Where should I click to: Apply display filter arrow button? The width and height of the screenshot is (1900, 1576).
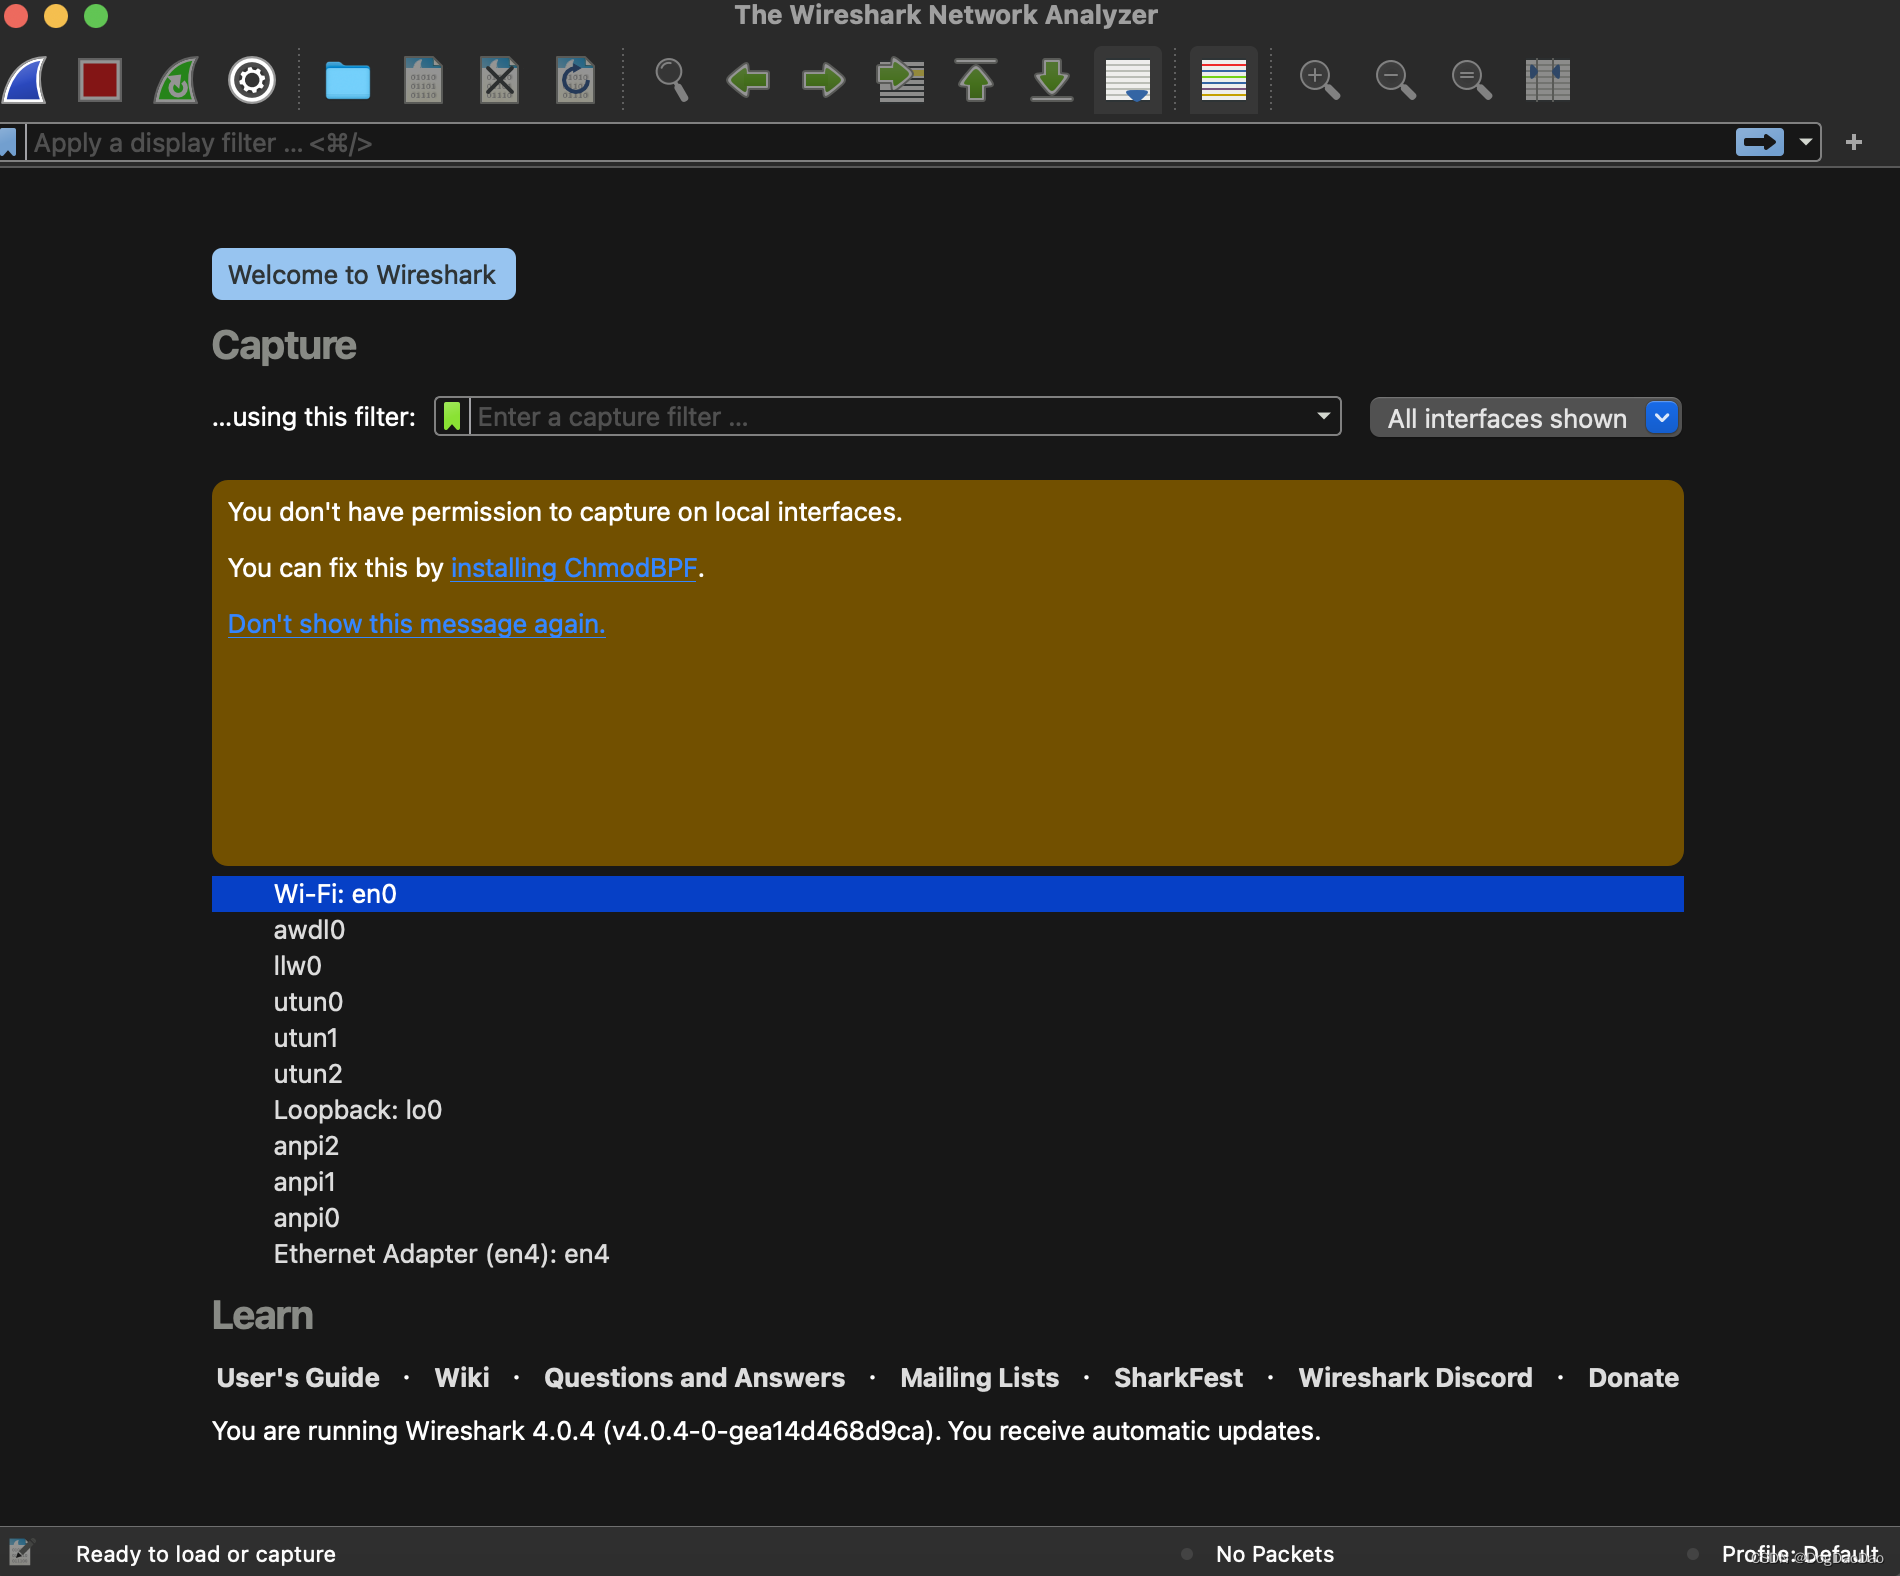click(1760, 143)
